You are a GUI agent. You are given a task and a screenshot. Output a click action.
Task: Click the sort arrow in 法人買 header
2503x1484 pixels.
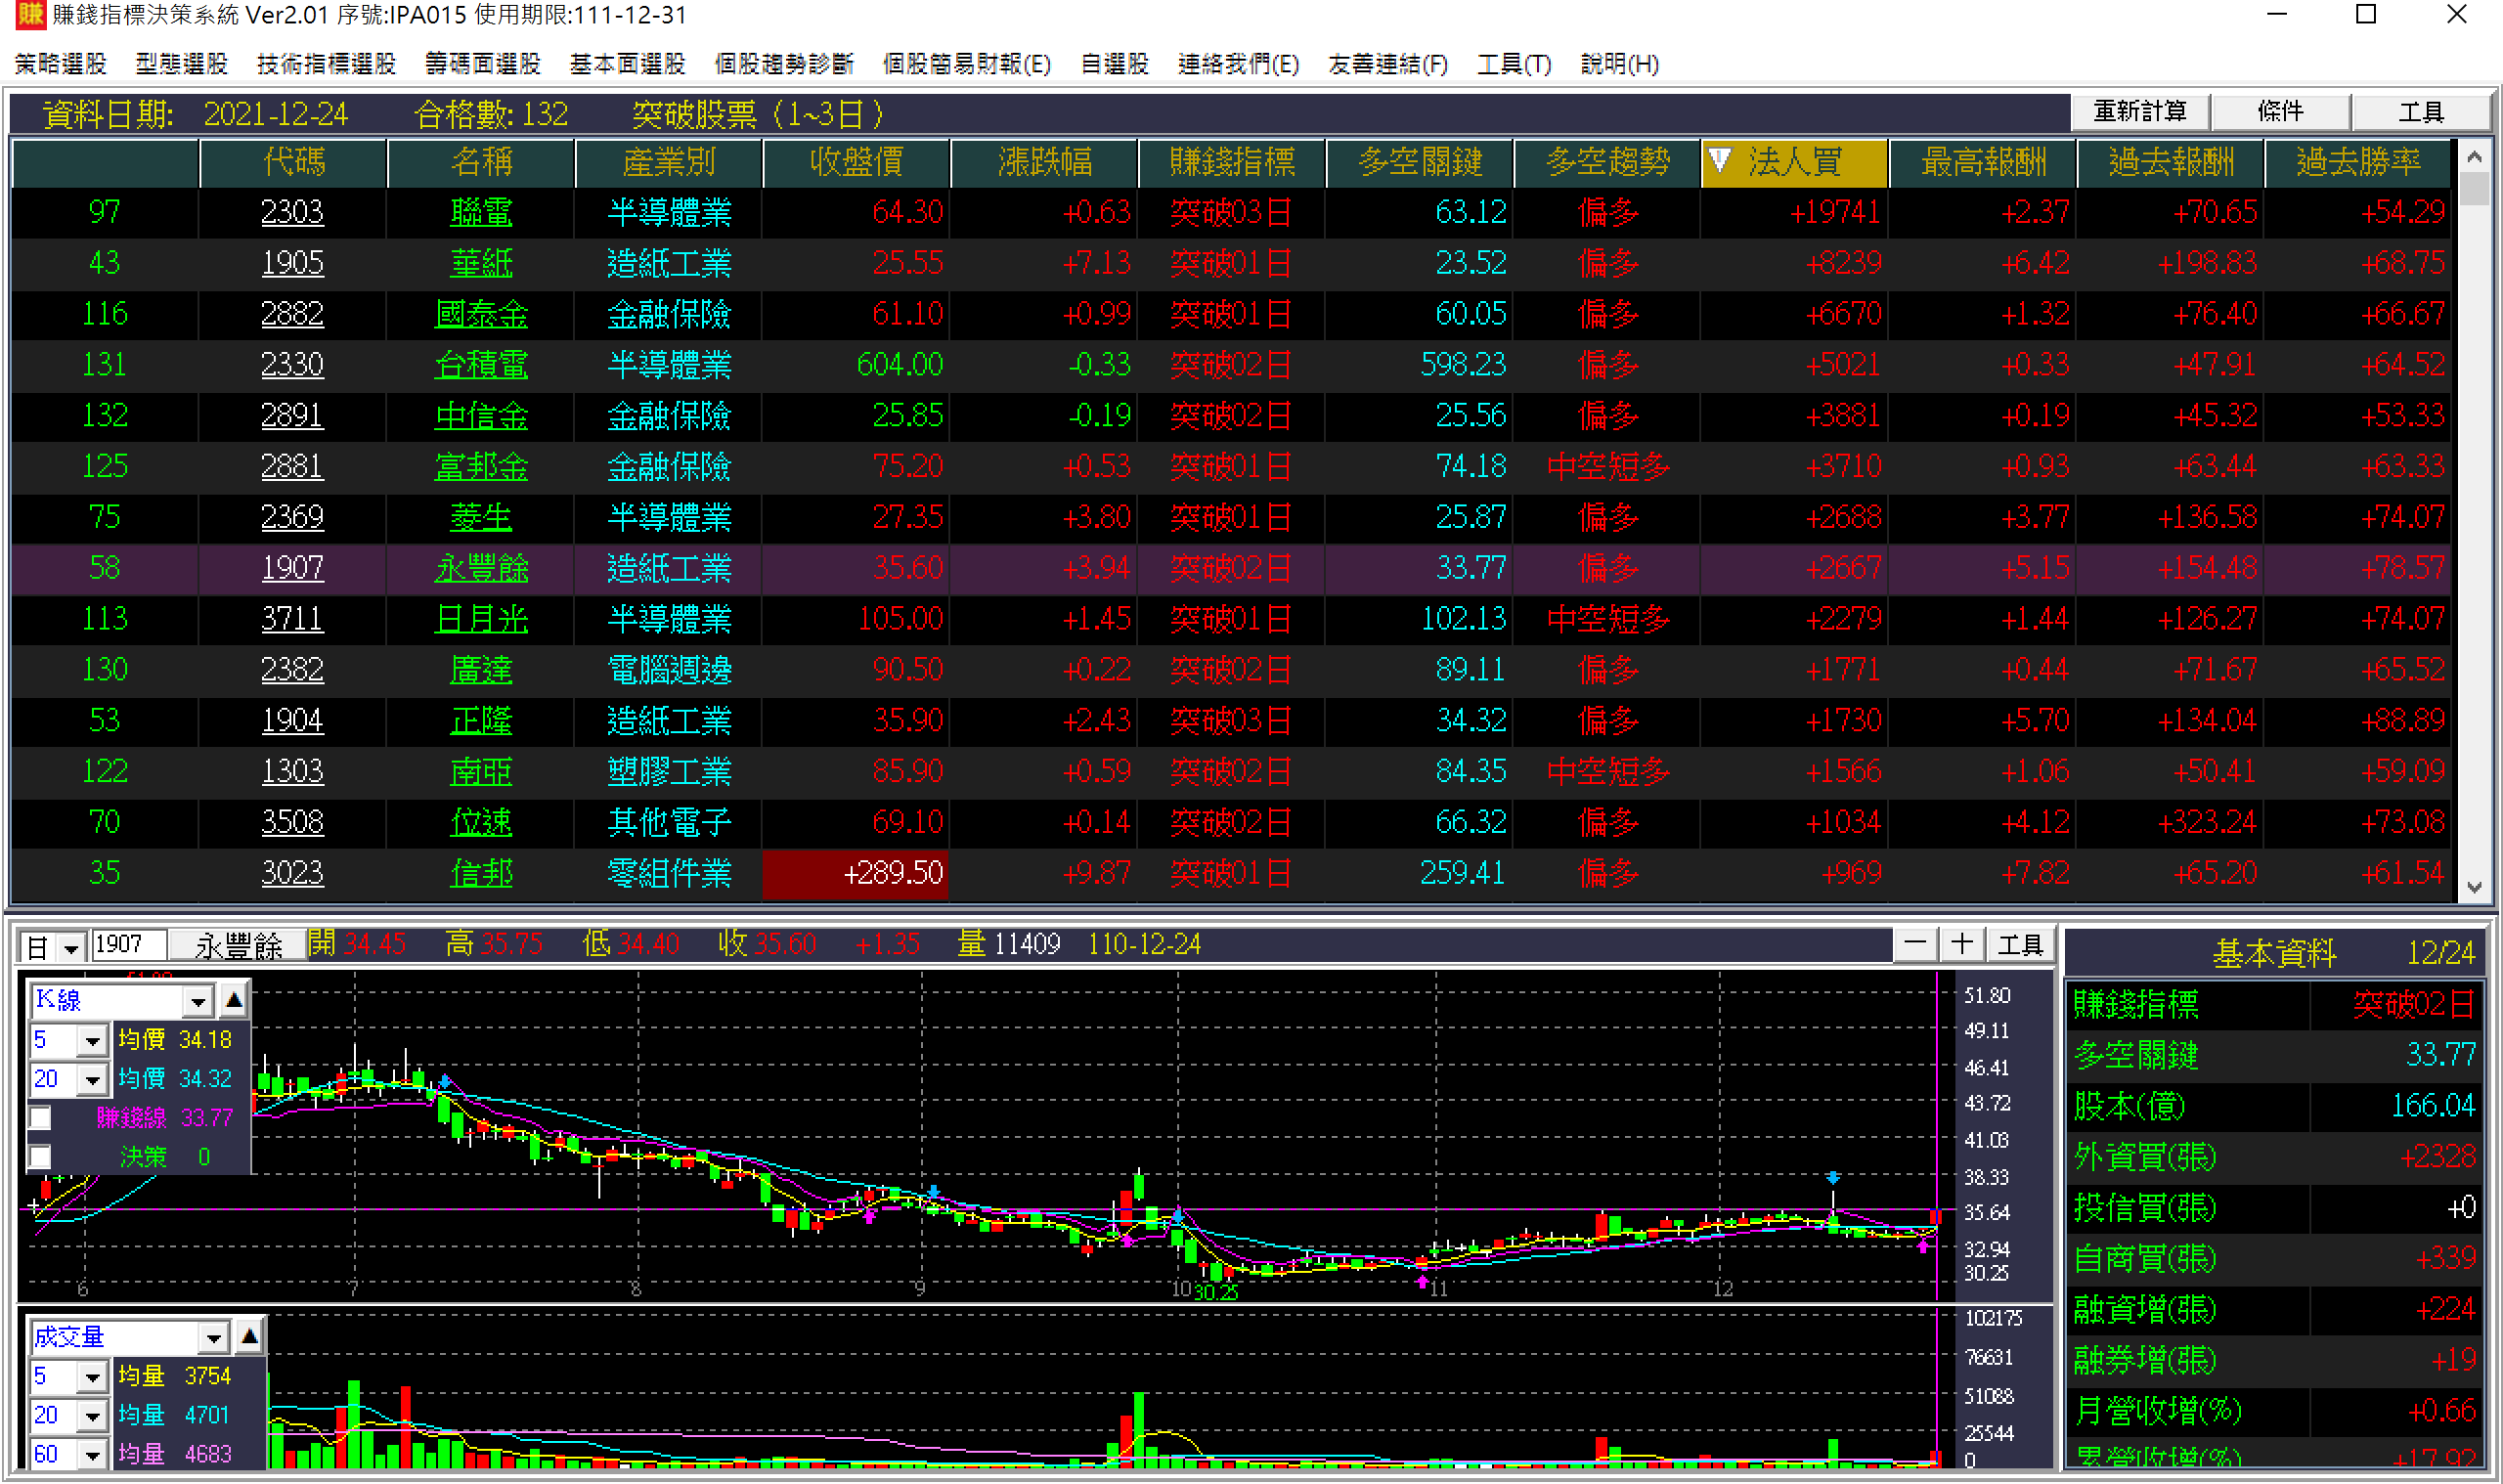point(1719,160)
